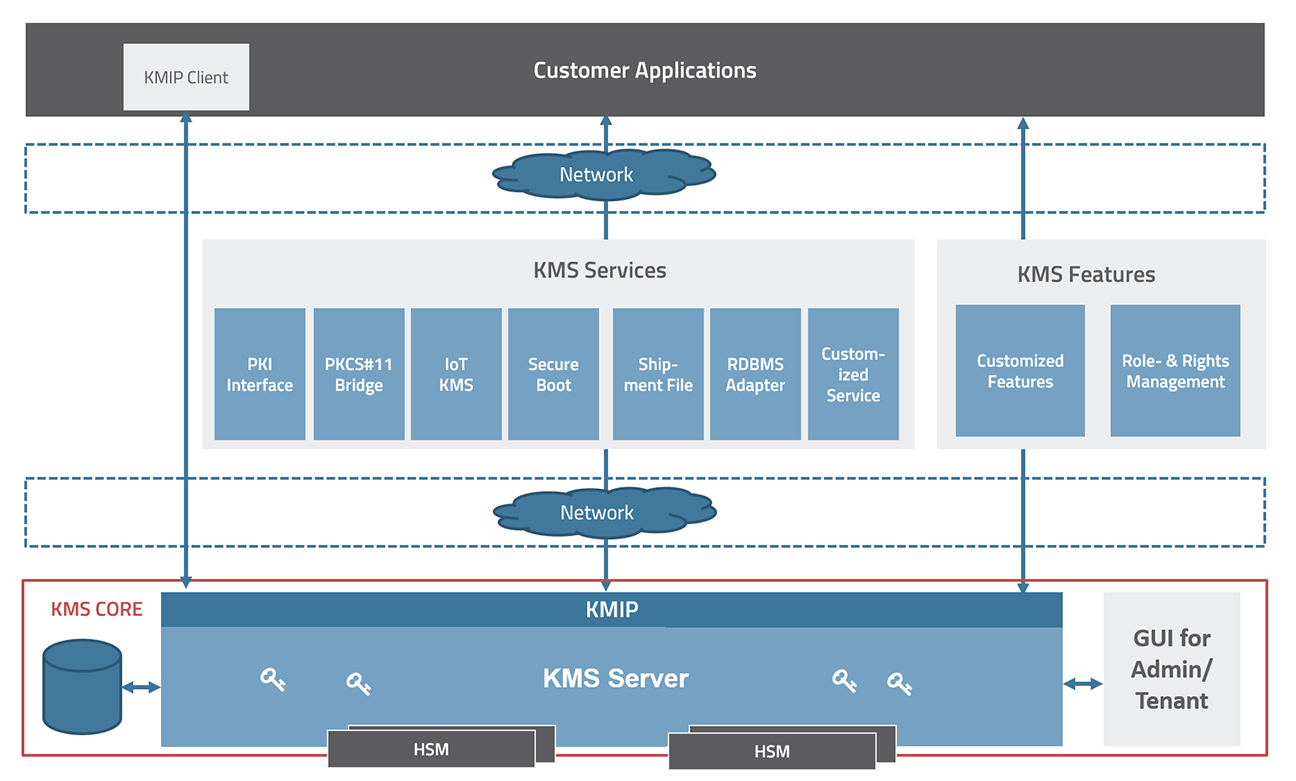Open the GUI for Admin/Tenant box

[1172, 669]
